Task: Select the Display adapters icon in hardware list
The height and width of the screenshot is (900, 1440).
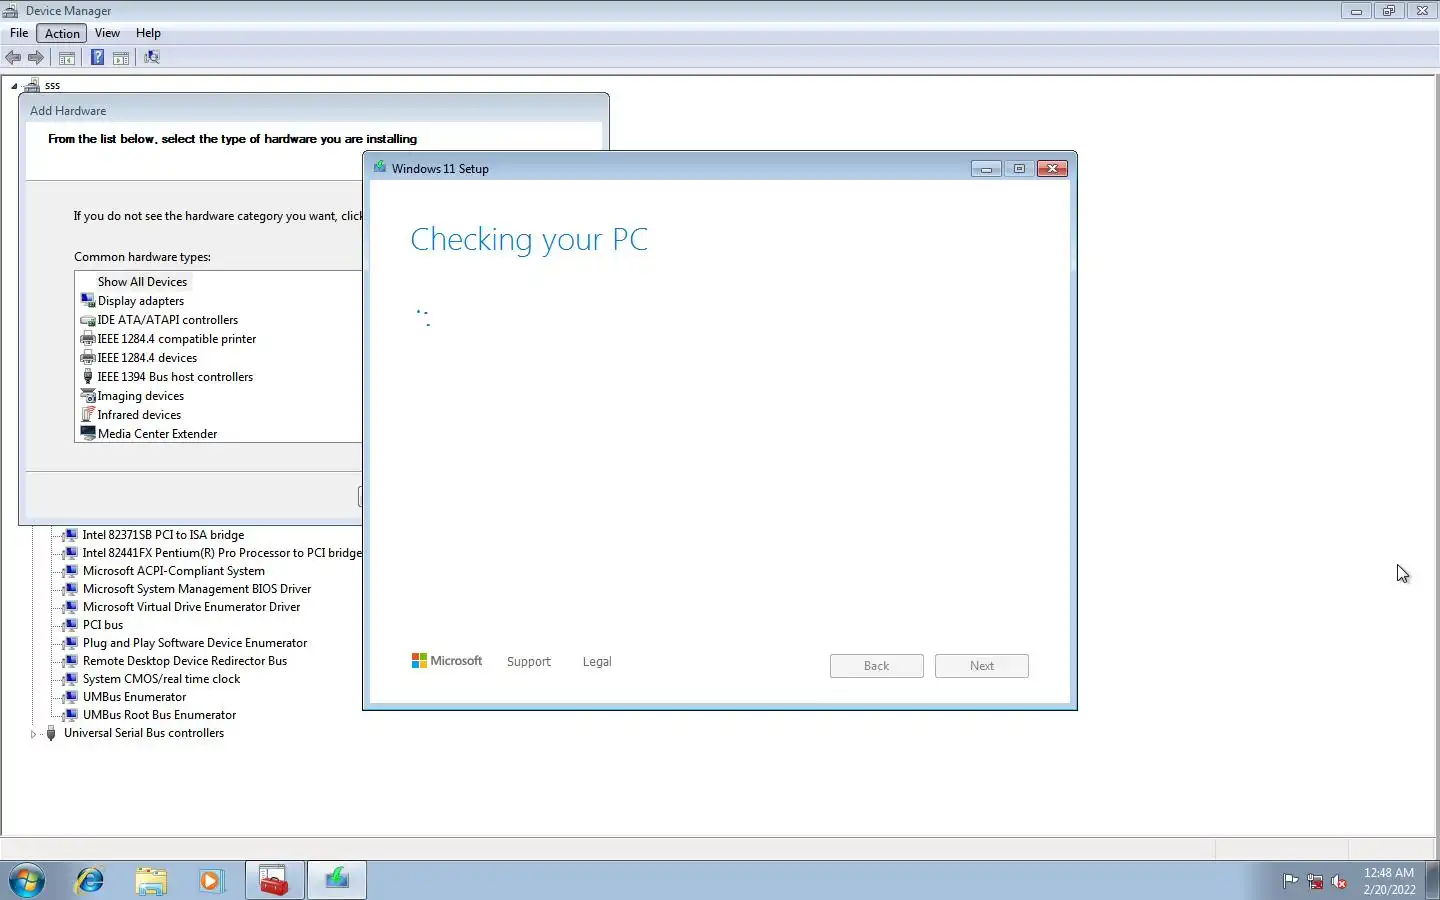Action: (88, 300)
